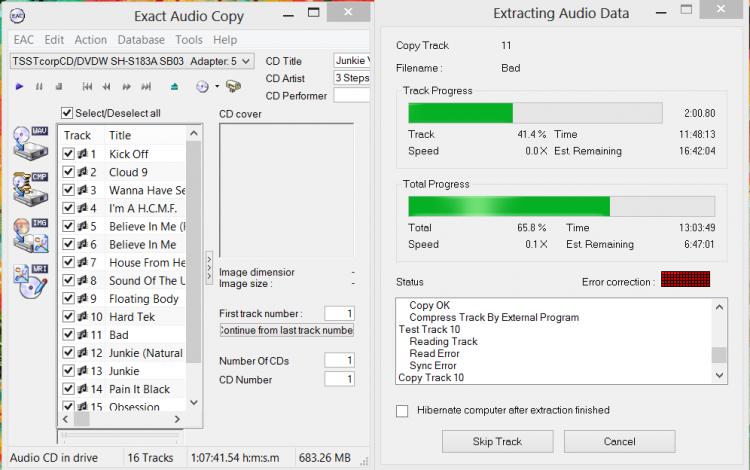Open the Database menu
This screenshot has height=470, width=750.
[141, 40]
